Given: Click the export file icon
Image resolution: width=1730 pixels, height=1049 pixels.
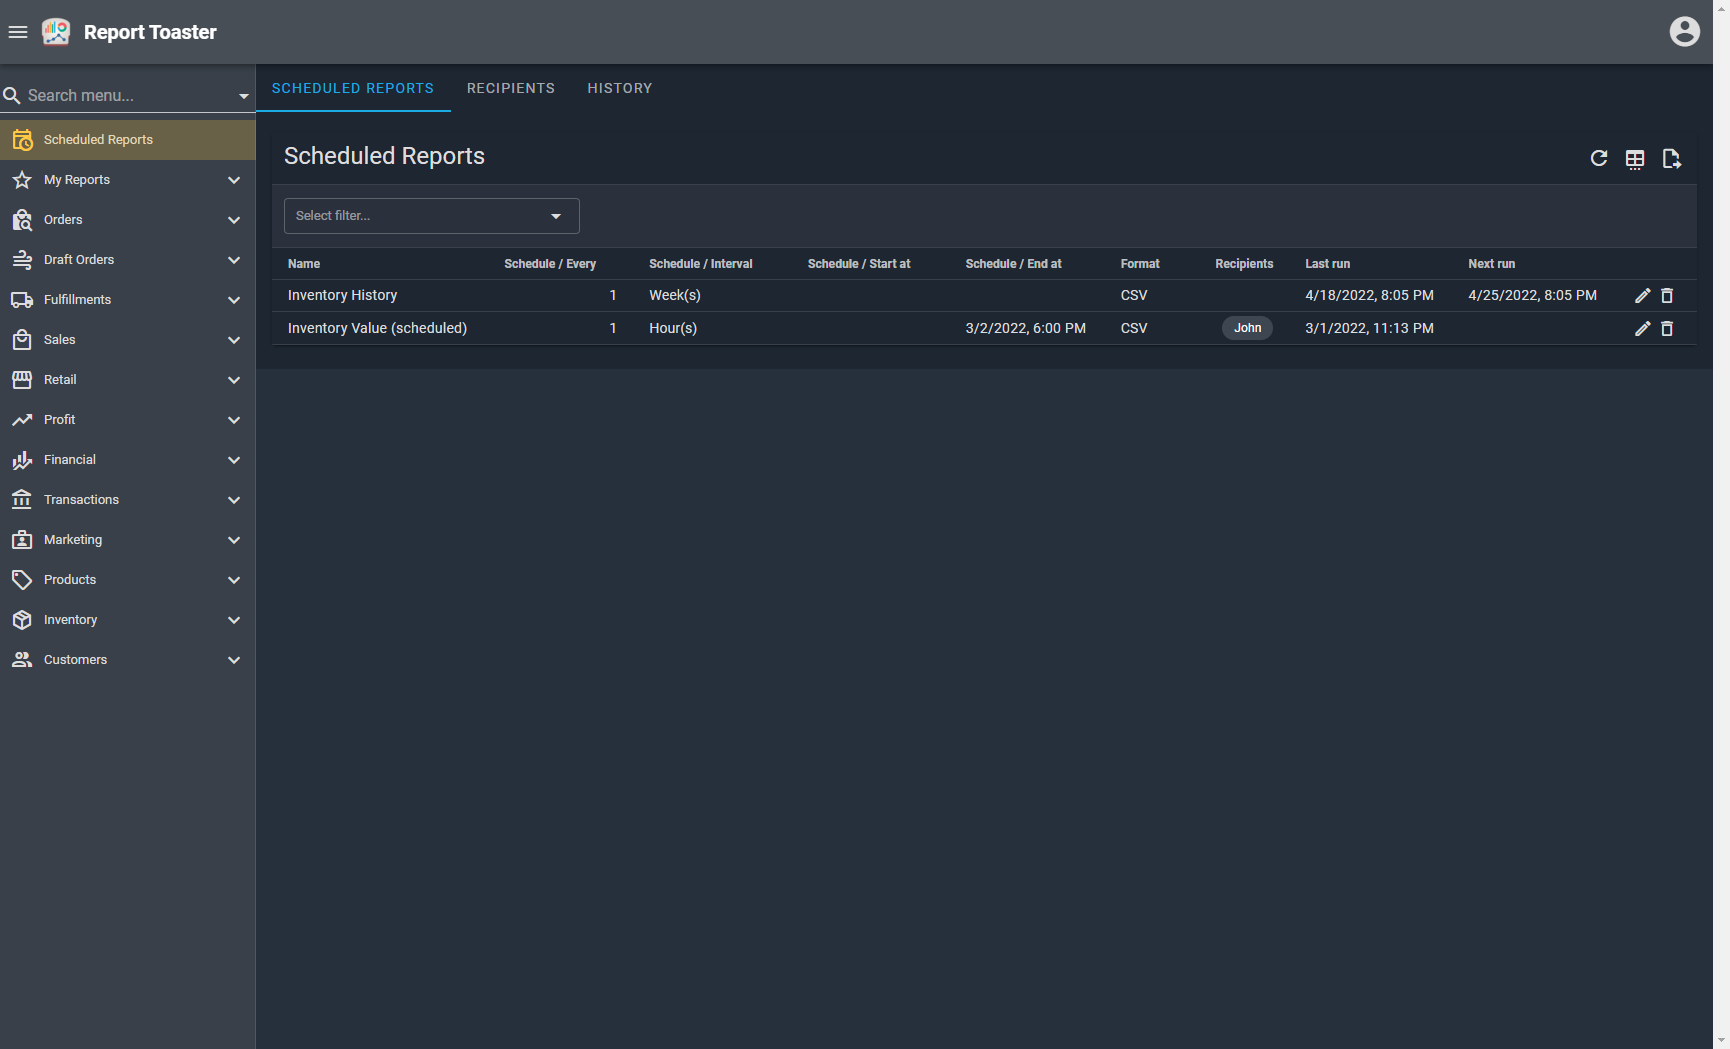Looking at the screenshot, I should 1671,159.
